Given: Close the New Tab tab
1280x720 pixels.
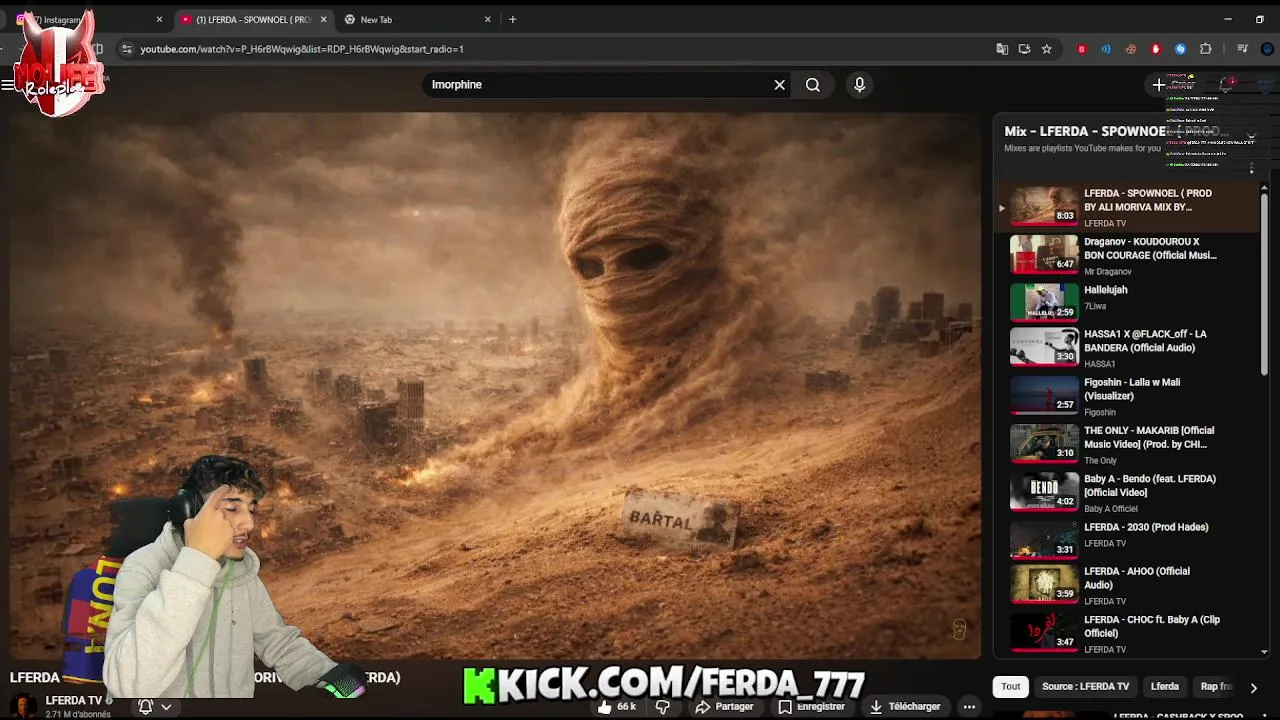Looking at the screenshot, I should pyautogui.click(x=488, y=19).
